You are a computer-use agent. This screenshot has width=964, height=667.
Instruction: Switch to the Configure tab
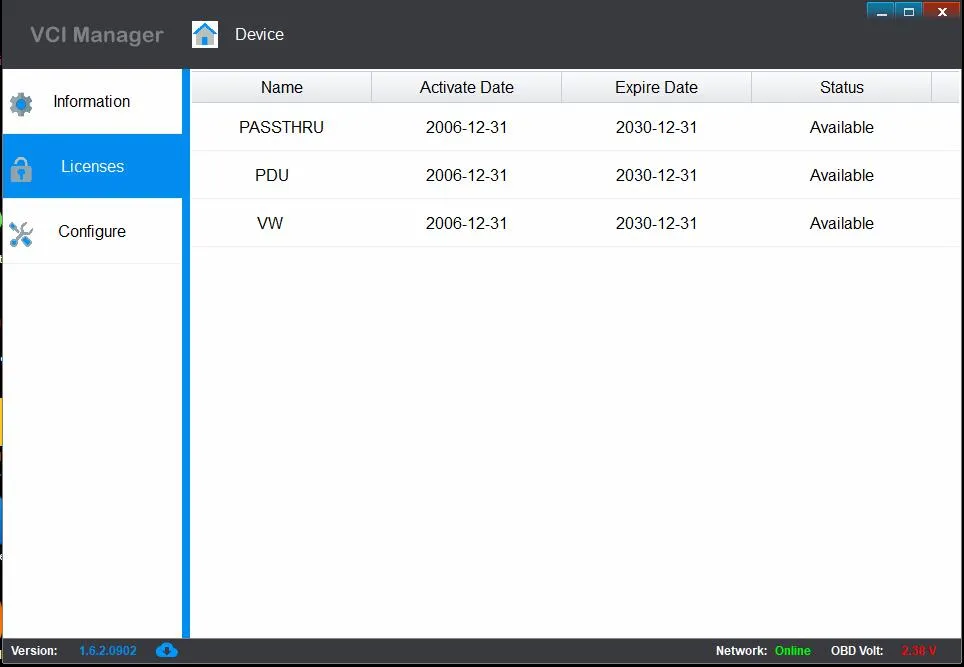coord(92,232)
